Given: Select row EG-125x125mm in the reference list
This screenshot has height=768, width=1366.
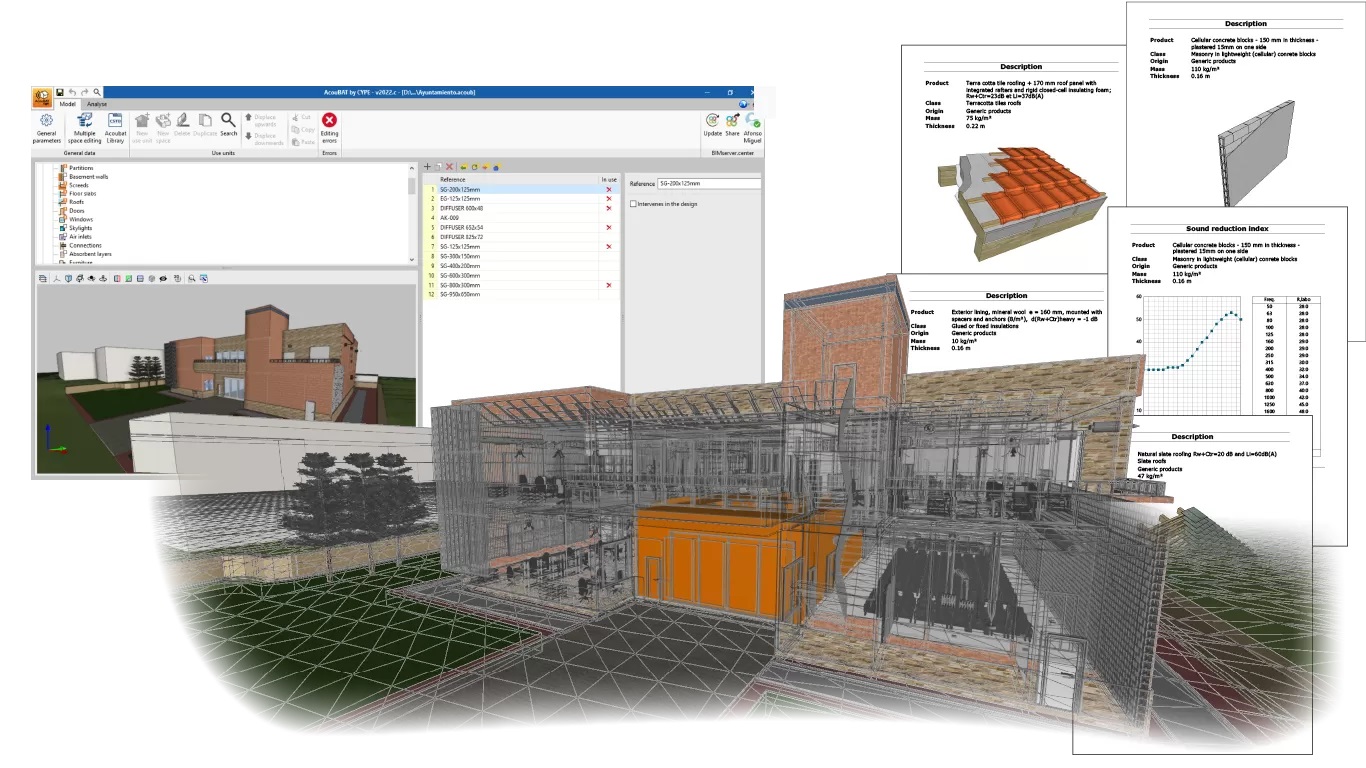Looking at the screenshot, I should [521, 199].
